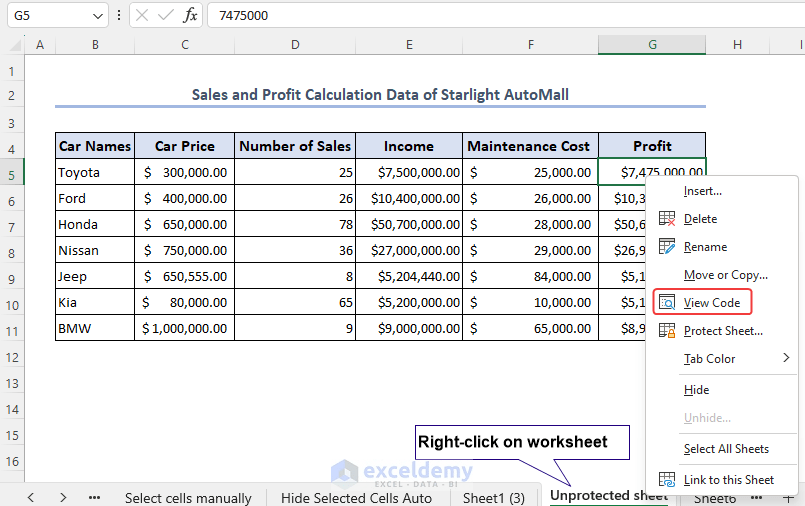Click the formula bar options dots

point(119,15)
